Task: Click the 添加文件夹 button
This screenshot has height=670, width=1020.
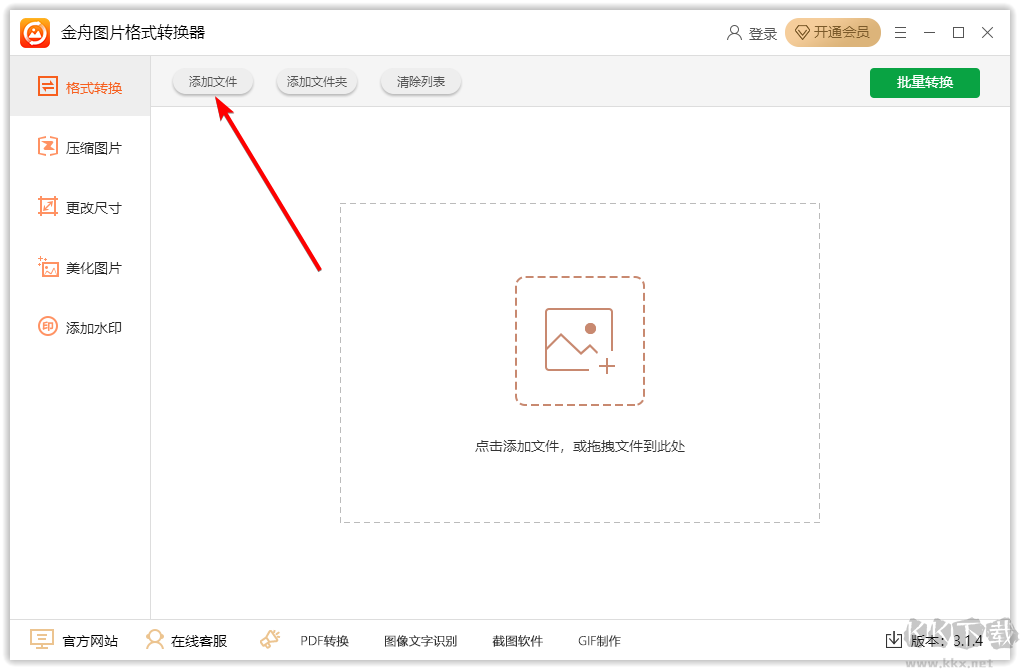Action: coord(316,82)
